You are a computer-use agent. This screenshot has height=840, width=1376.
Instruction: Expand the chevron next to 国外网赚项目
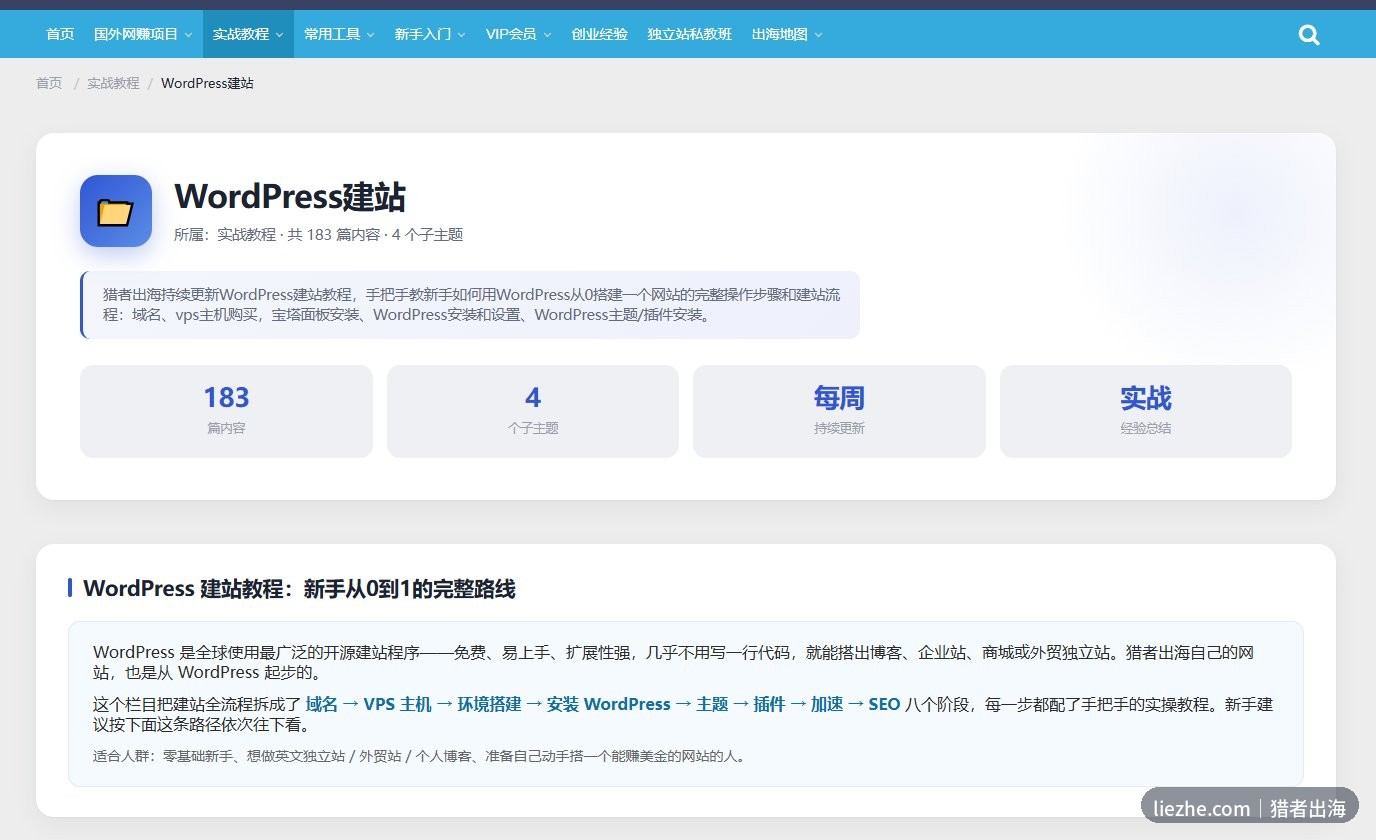point(188,35)
